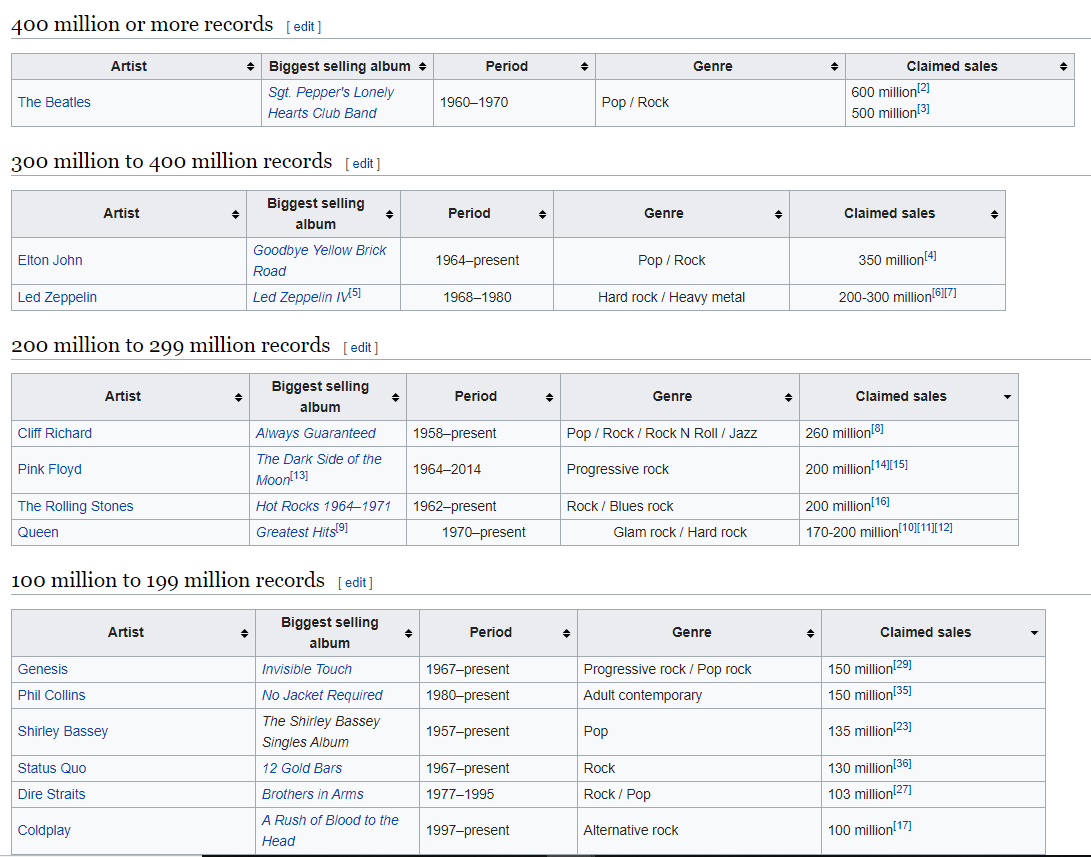Image resolution: width=1091 pixels, height=857 pixels.
Task: Open Cliff Richard artist link
Action: point(54,433)
